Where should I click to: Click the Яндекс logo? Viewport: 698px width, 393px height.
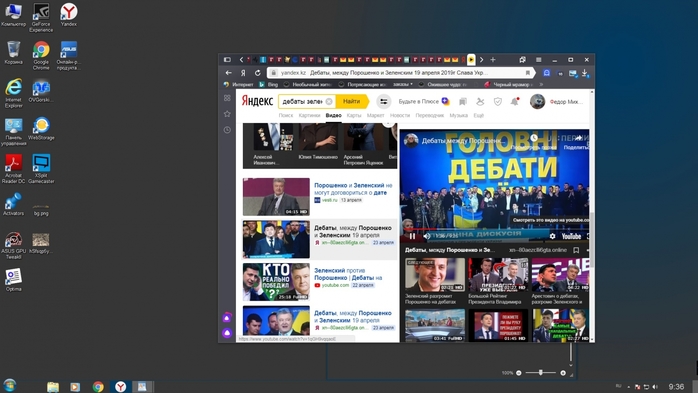tap(257, 101)
